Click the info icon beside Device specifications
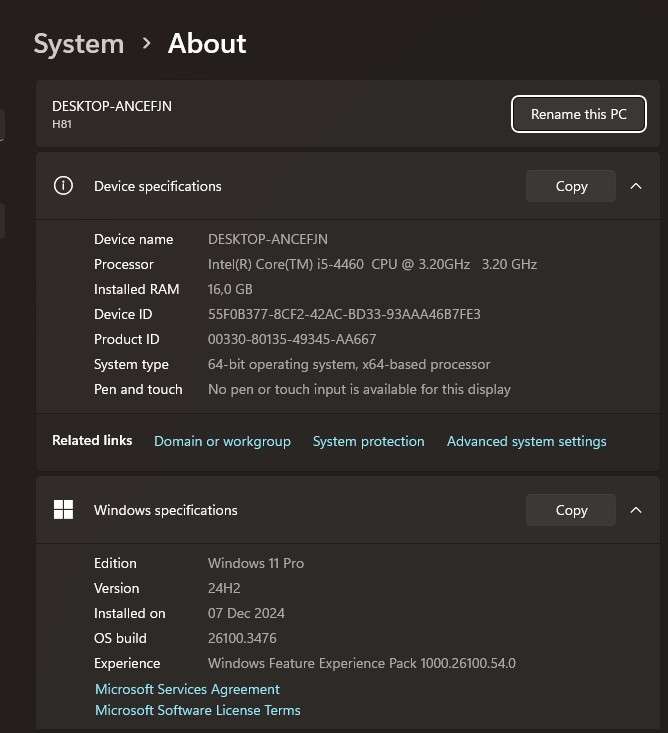668x733 pixels. point(63,186)
